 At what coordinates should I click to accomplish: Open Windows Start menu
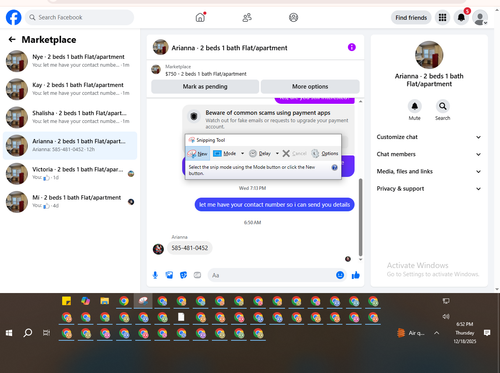pyautogui.click(x=9, y=333)
